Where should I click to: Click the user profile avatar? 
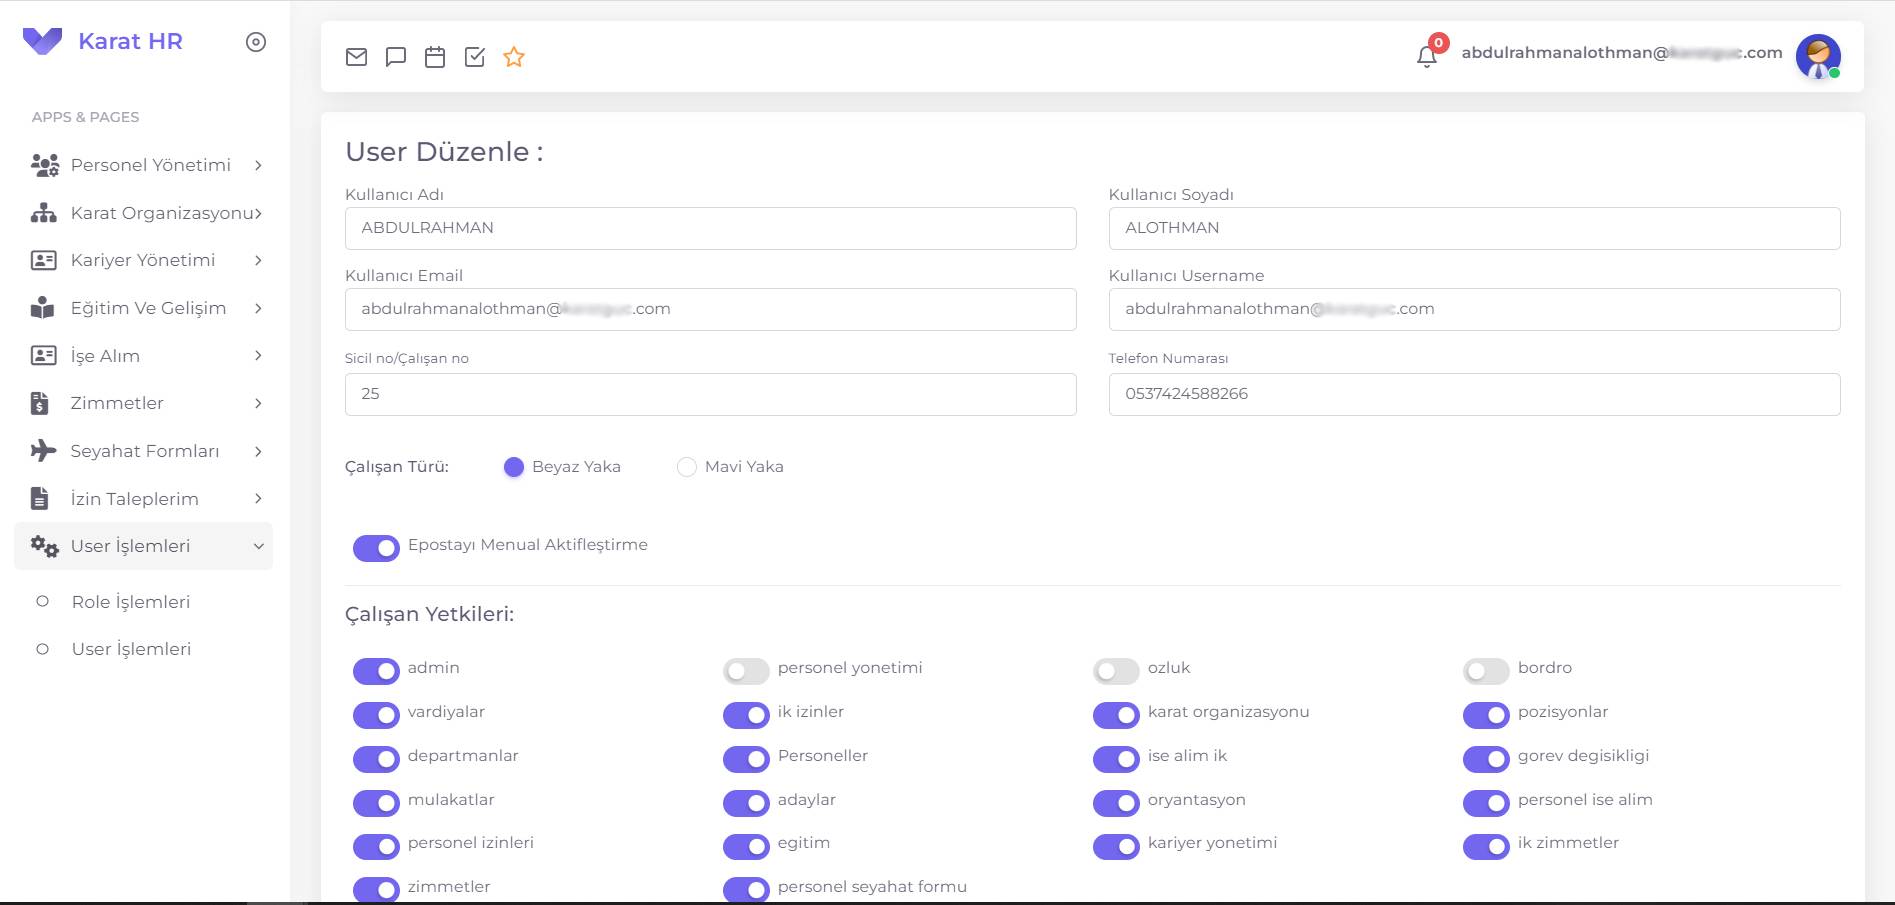tap(1819, 56)
